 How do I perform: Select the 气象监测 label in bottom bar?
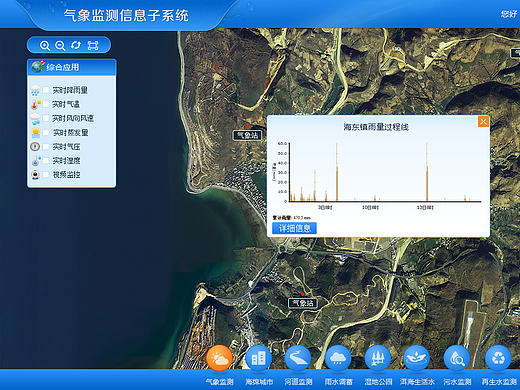click(x=219, y=382)
